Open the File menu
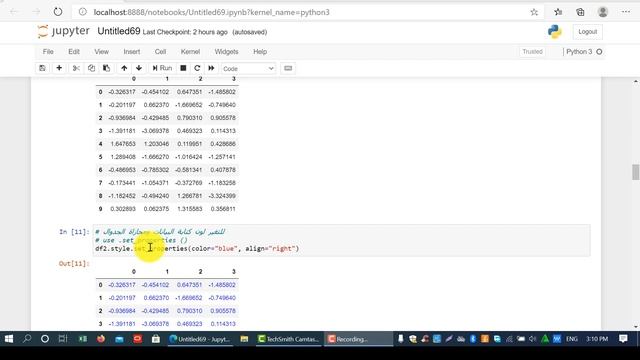640x360 pixels. click(48, 52)
